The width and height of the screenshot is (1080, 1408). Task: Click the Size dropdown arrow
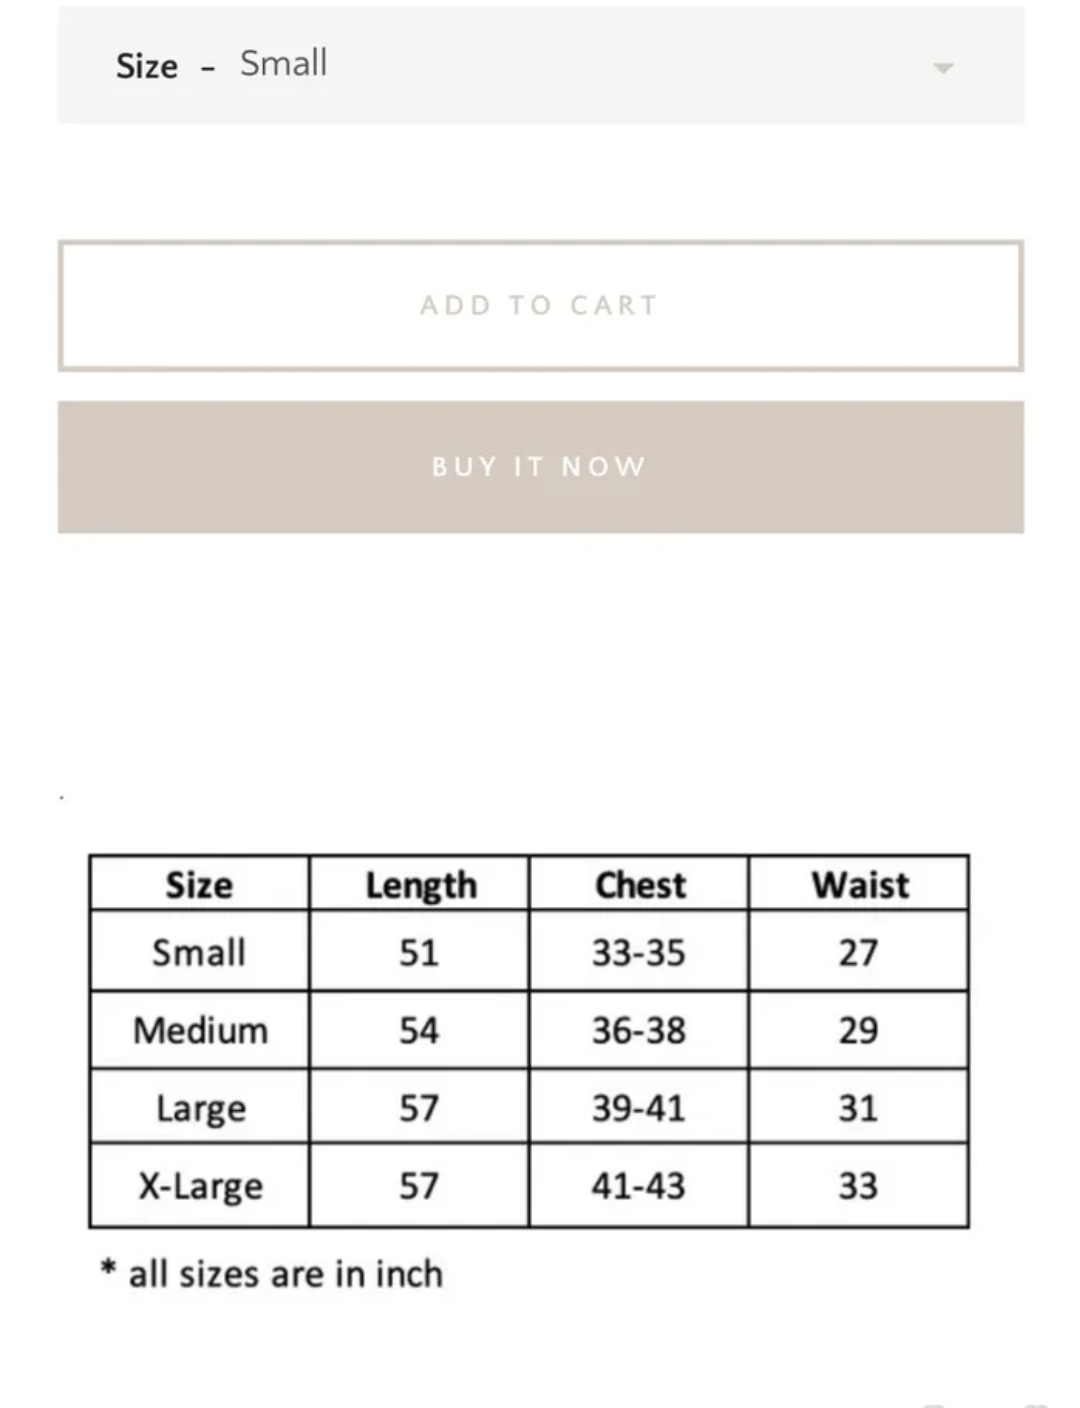click(x=942, y=68)
